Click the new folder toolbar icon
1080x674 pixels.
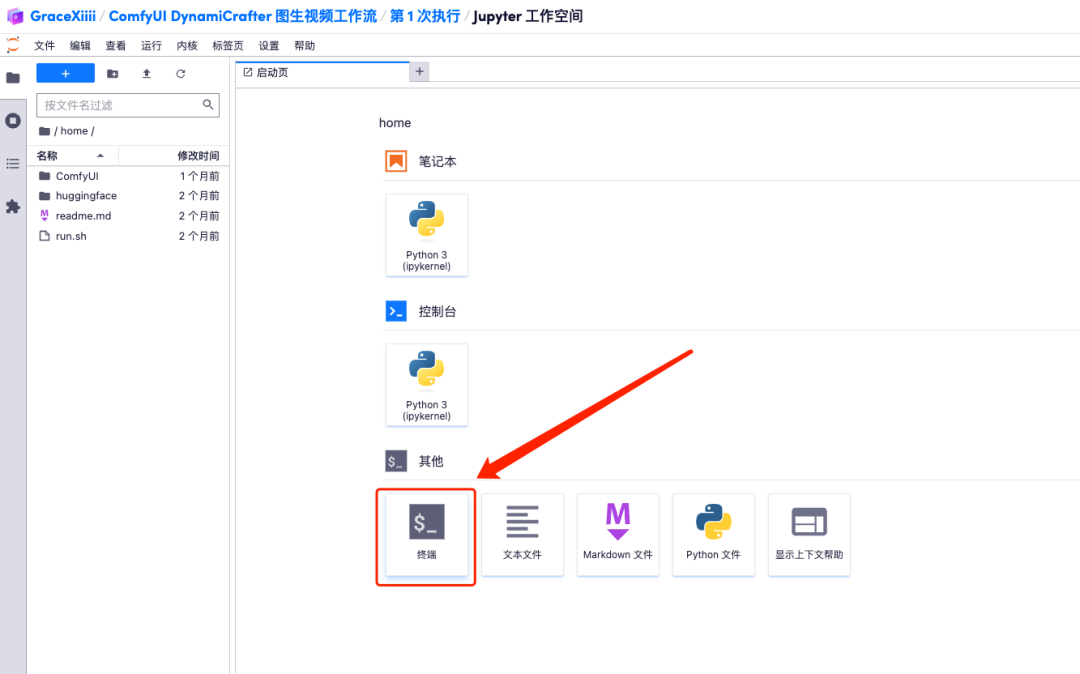(112, 73)
